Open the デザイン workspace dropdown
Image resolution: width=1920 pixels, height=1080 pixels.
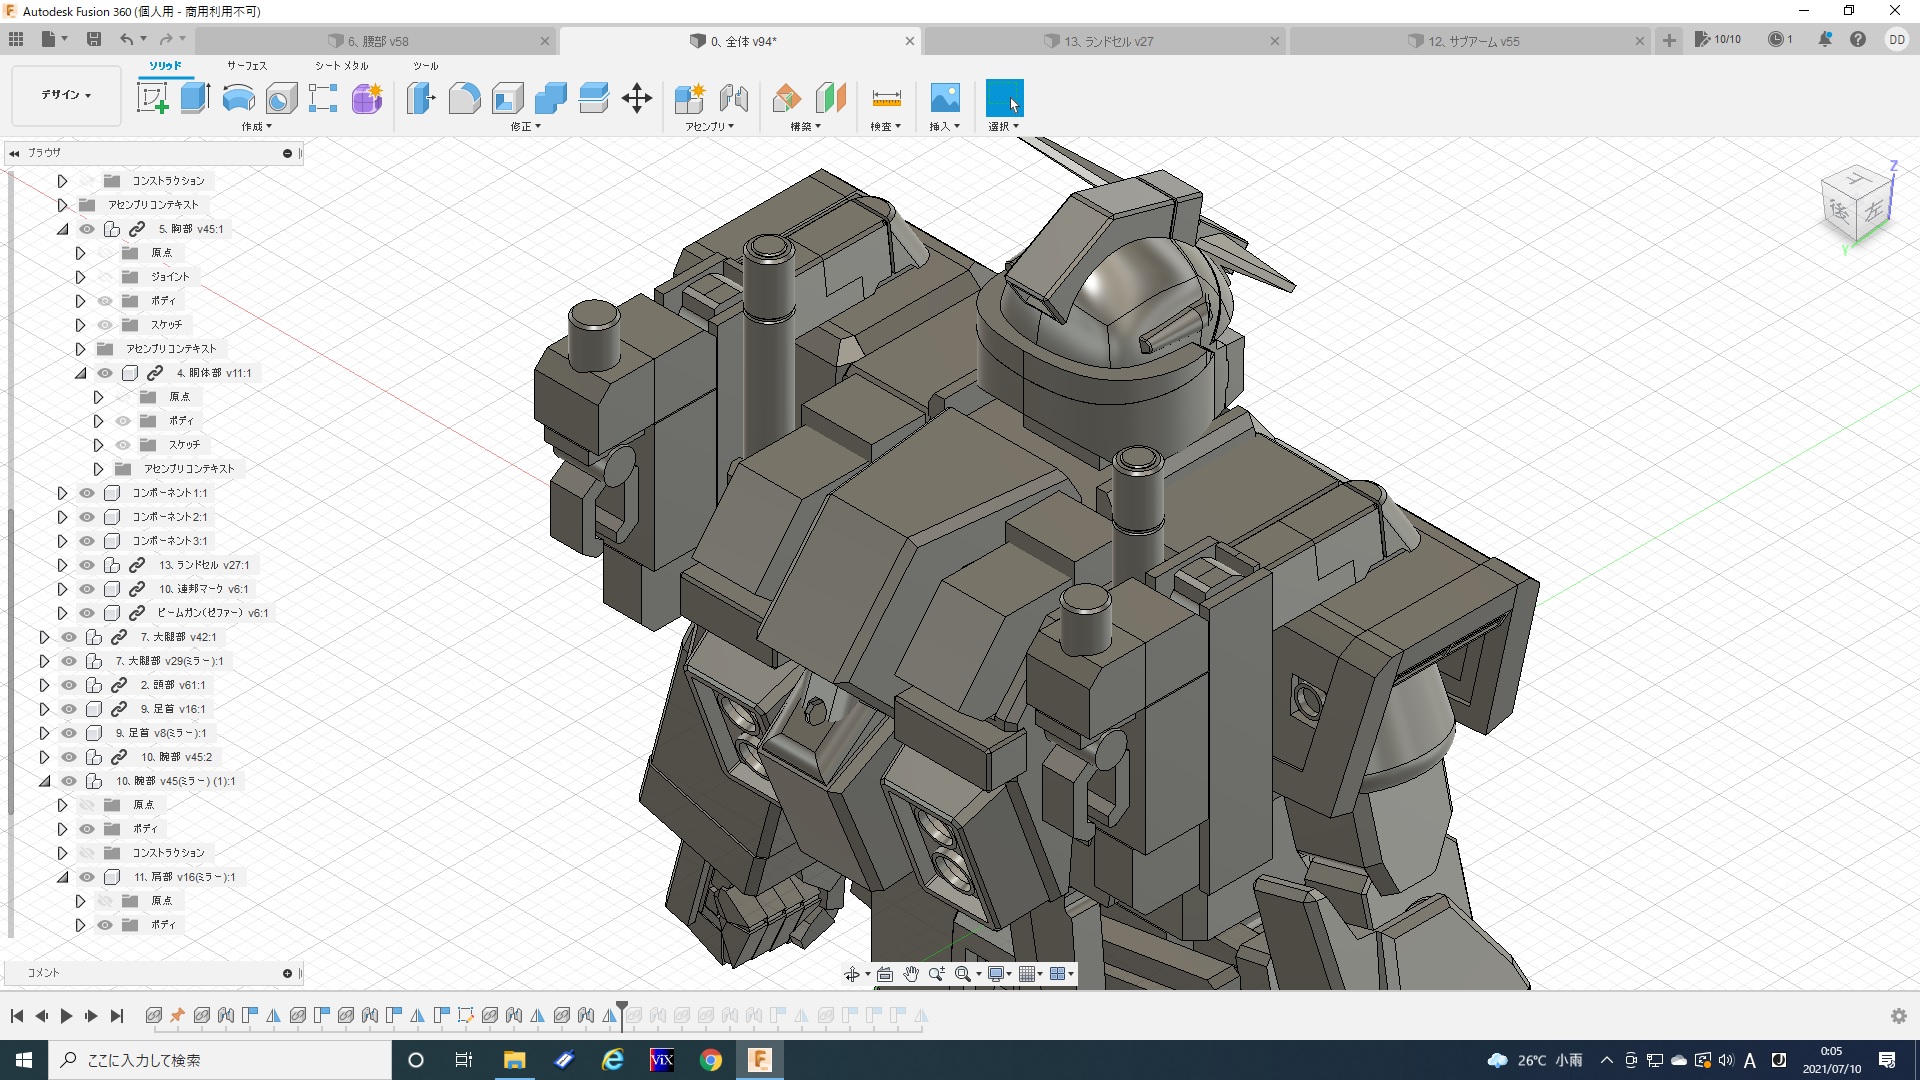tap(66, 95)
